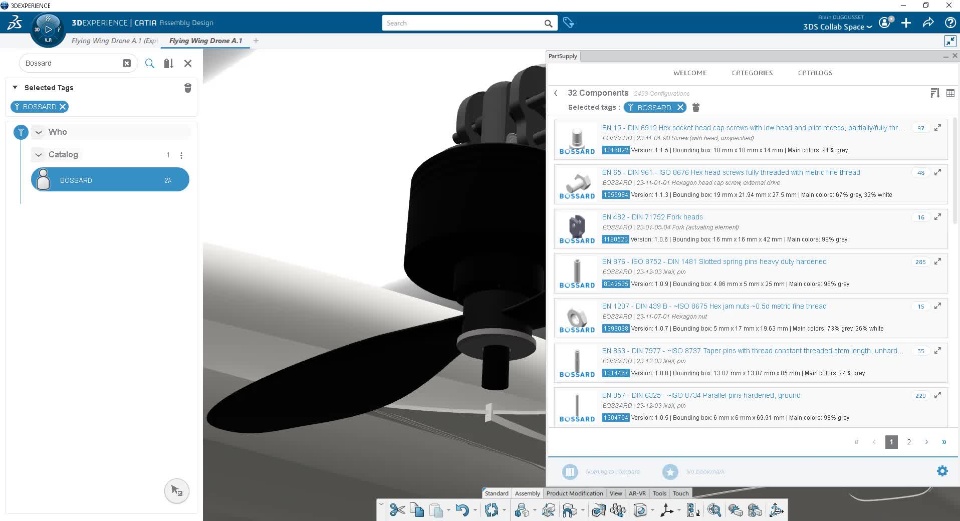The width and height of the screenshot is (960, 521).
Task: Click the Update refresh icon in toolbar
Action: 491,509
